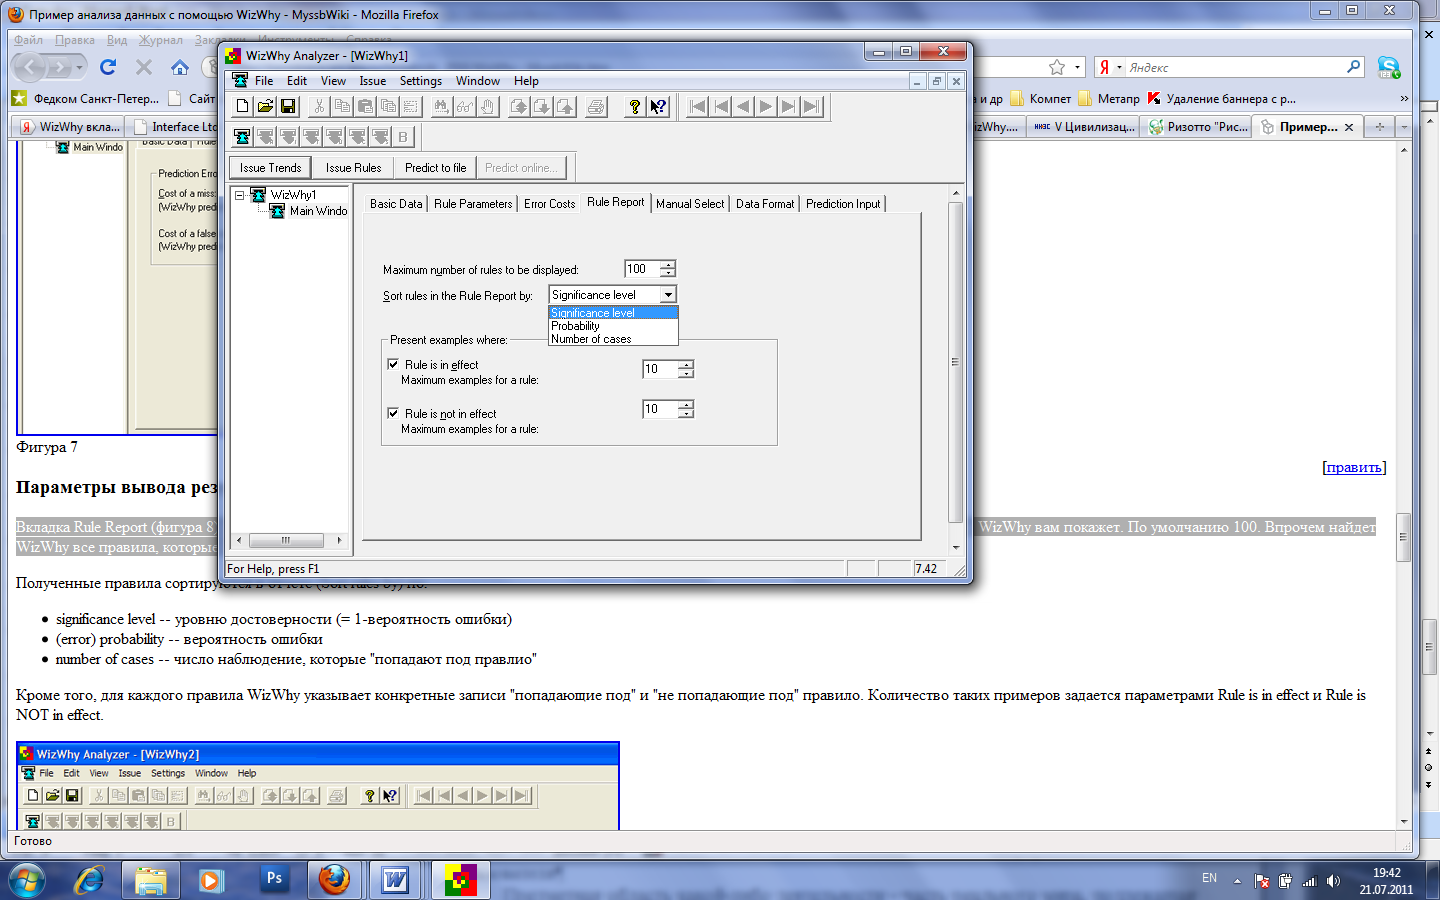The height and width of the screenshot is (900, 1440).
Task: Open the Issue menu in WizWhy
Action: [373, 81]
